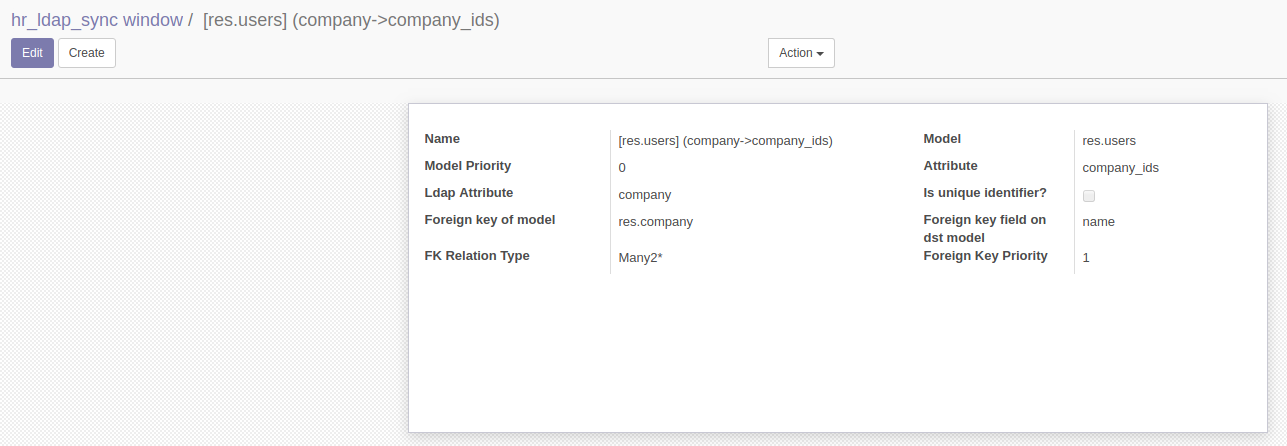Select the Ldap Attribute value 'company'
This screenshot has width=1287, height=446.
(x=645, y=195)
